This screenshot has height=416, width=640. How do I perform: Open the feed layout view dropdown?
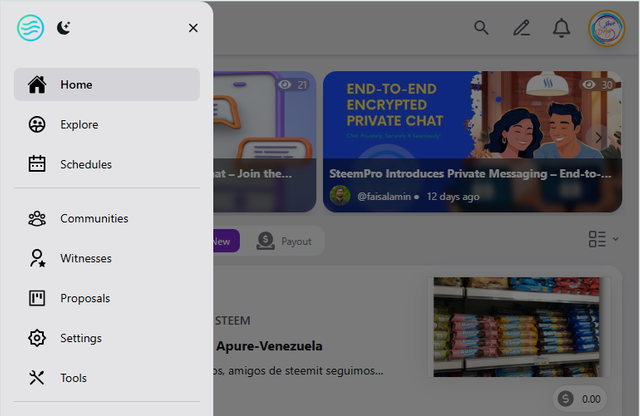(x=603, y=239)
